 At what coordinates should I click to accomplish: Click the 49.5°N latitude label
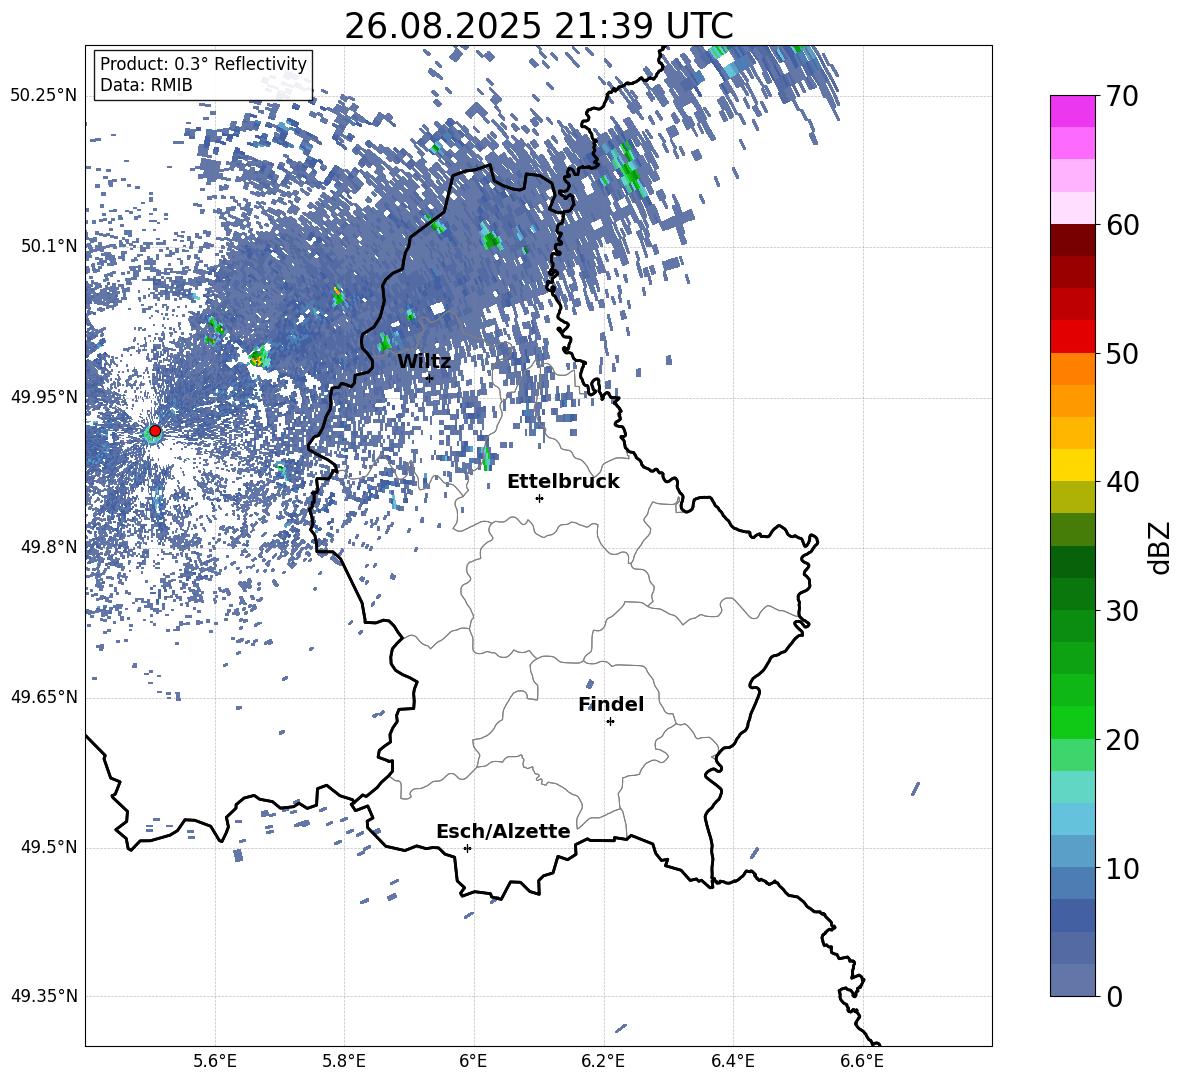48,847
